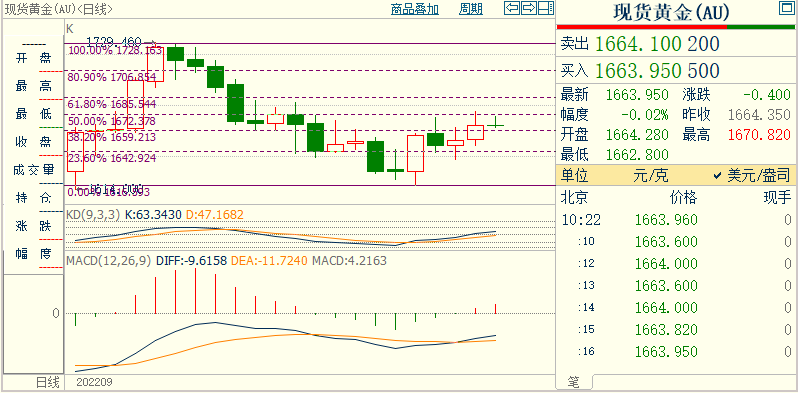
Task: Click the 笔 tab at bottom
Action: point(574,381)
